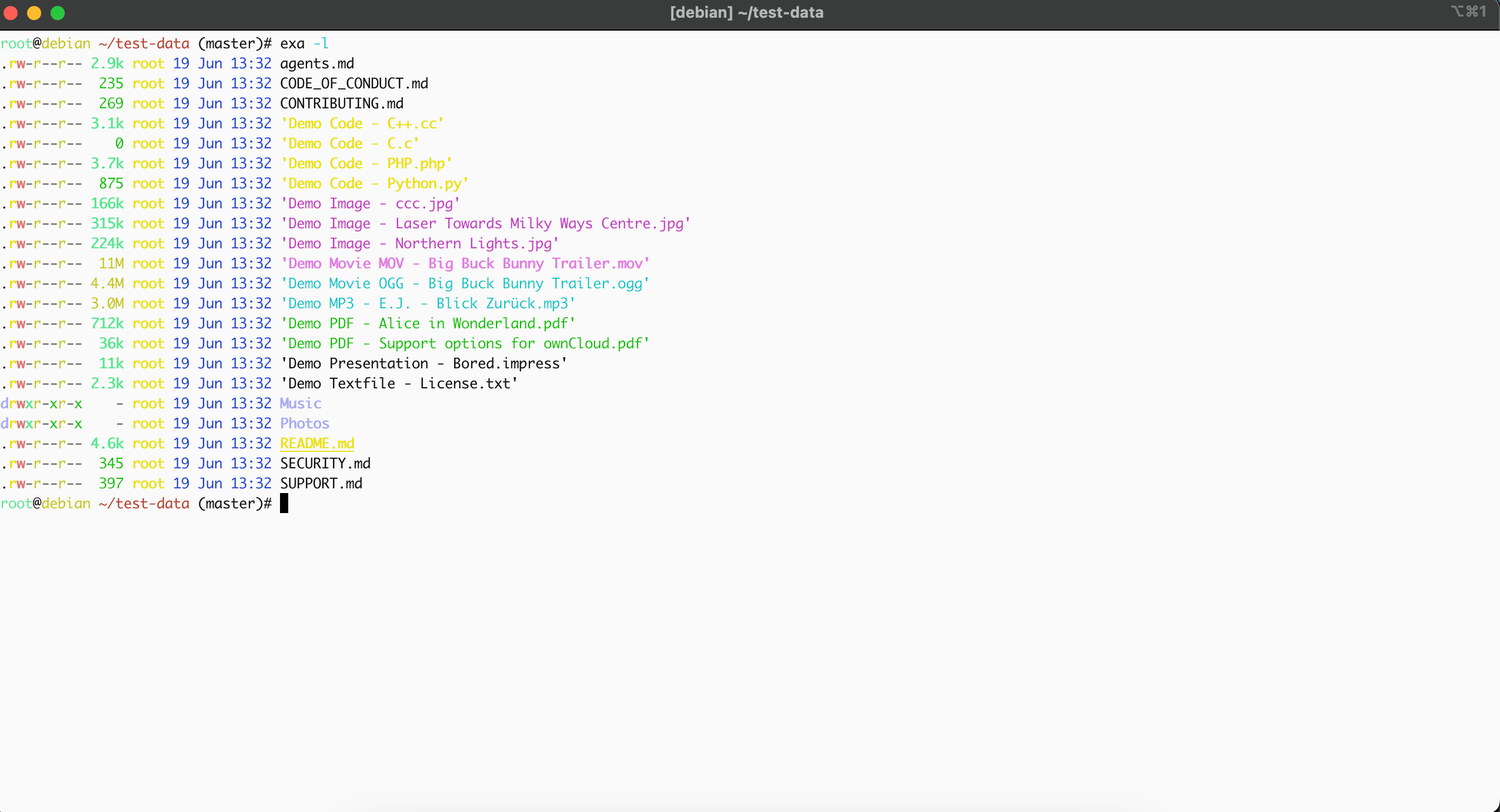Viewport: 1500px width, 812px height.
Task: Click the 166k size value
Action: tap(107, 203)
